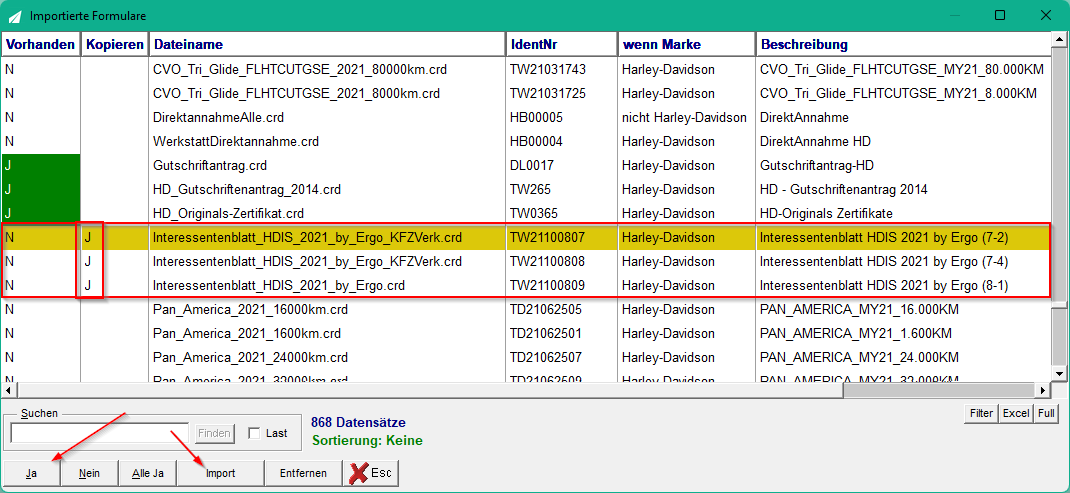
Task: Click the horizontal scrollbar left arrow
Action: (8, 391)
